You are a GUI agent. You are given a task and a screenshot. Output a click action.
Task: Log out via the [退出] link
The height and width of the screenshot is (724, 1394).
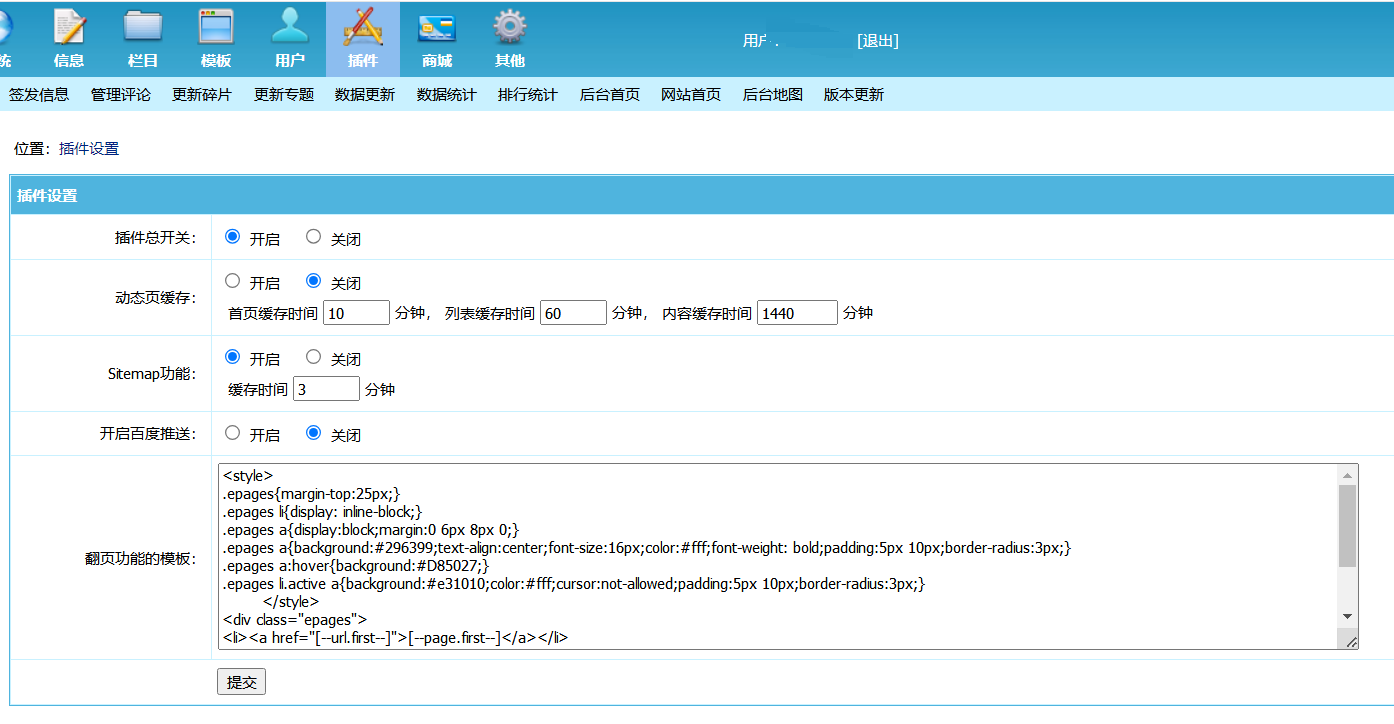pos(878,41)
